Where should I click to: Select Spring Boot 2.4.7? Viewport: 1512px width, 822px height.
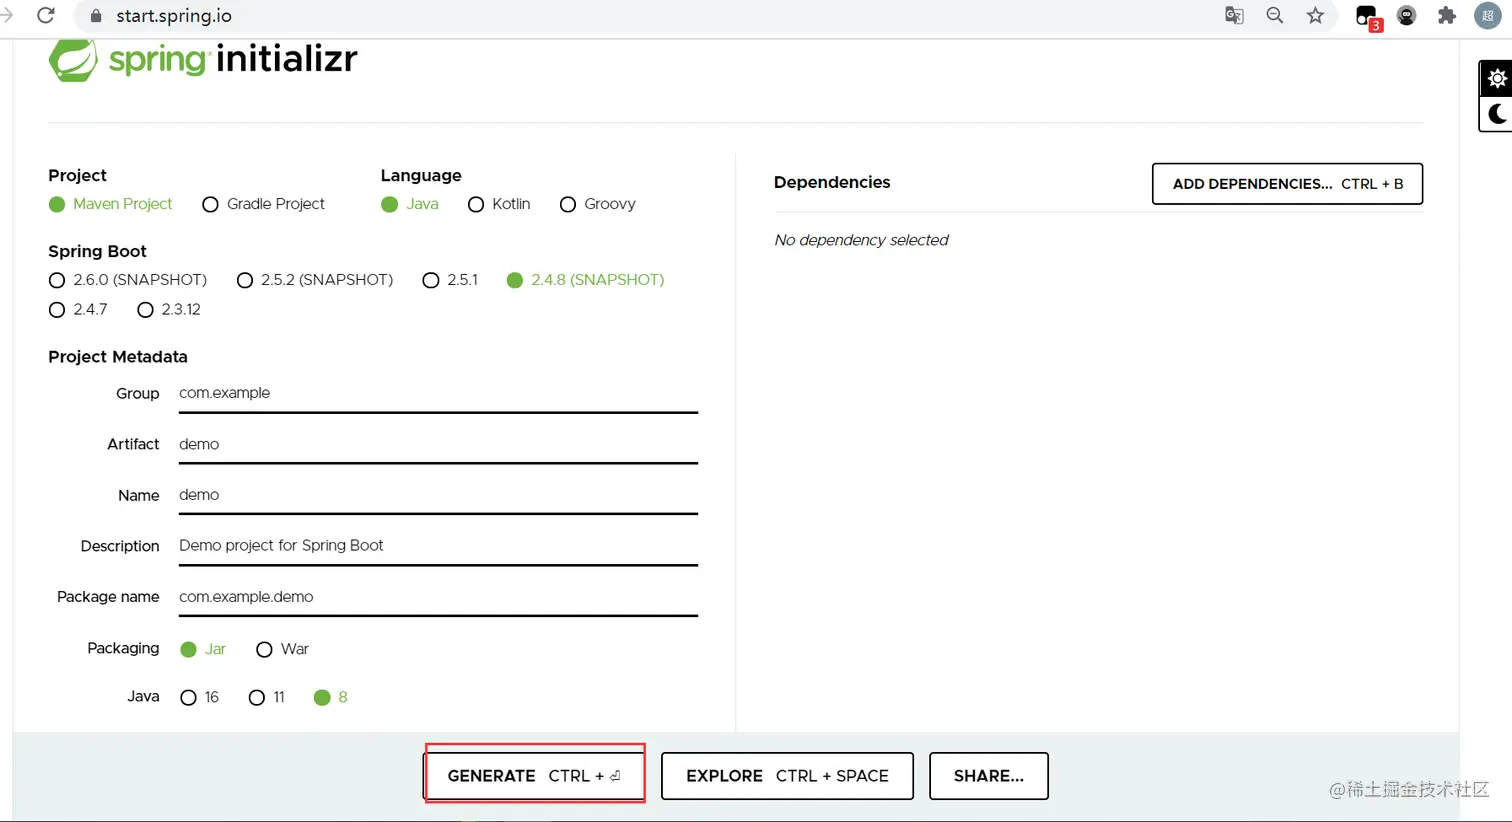tap(78, 310)
